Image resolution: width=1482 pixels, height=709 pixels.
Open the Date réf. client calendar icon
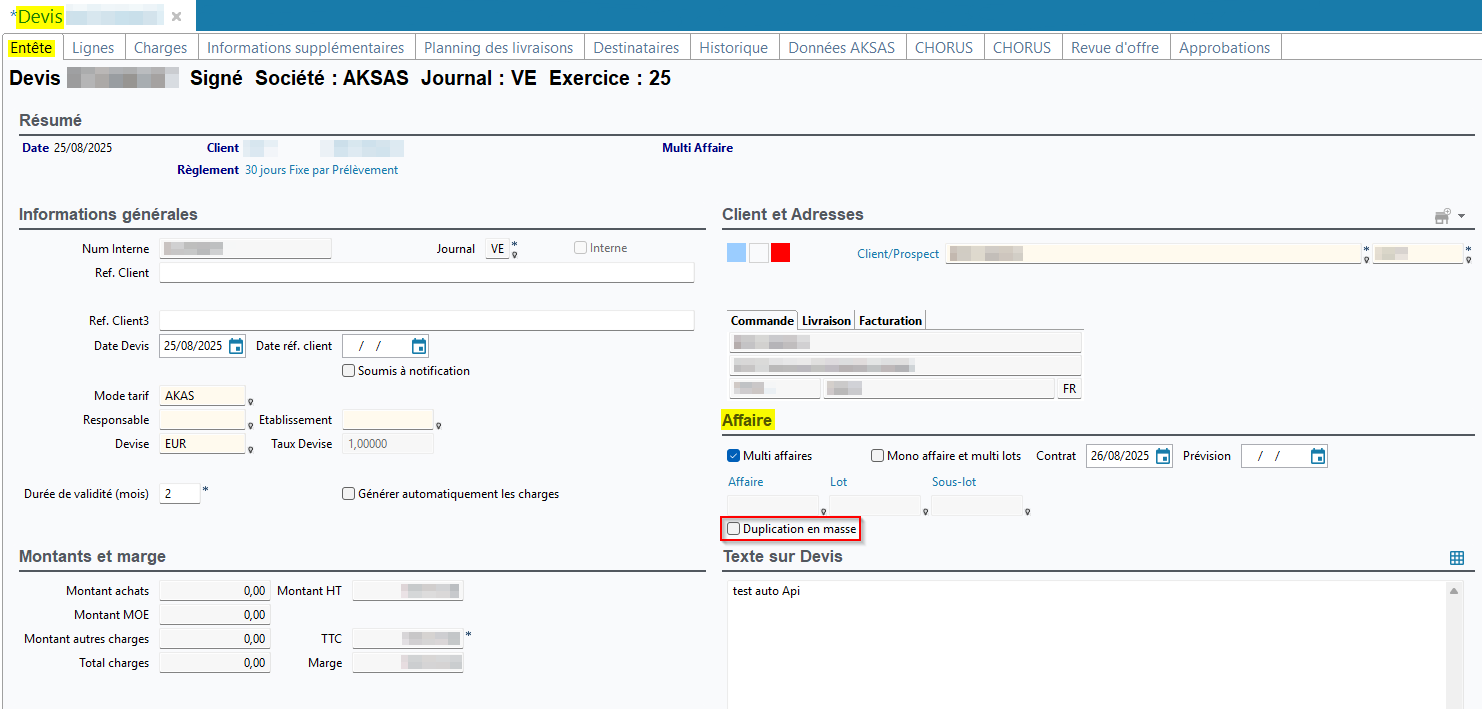click(419, 346)
